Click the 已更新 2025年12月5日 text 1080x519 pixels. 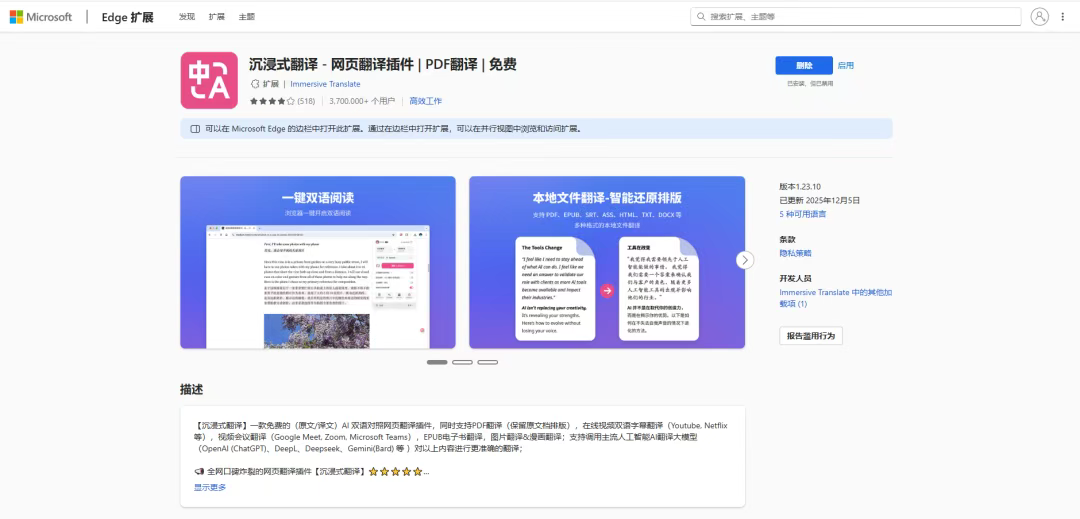820,200
